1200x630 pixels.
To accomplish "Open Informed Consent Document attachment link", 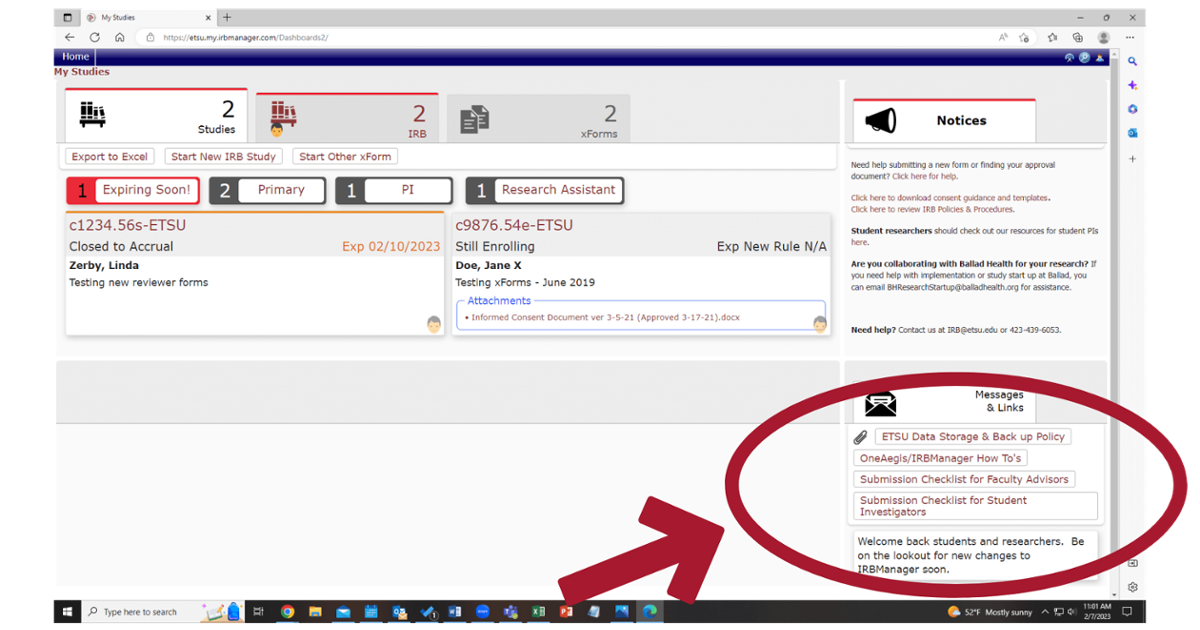I will [x=606, y=318].
